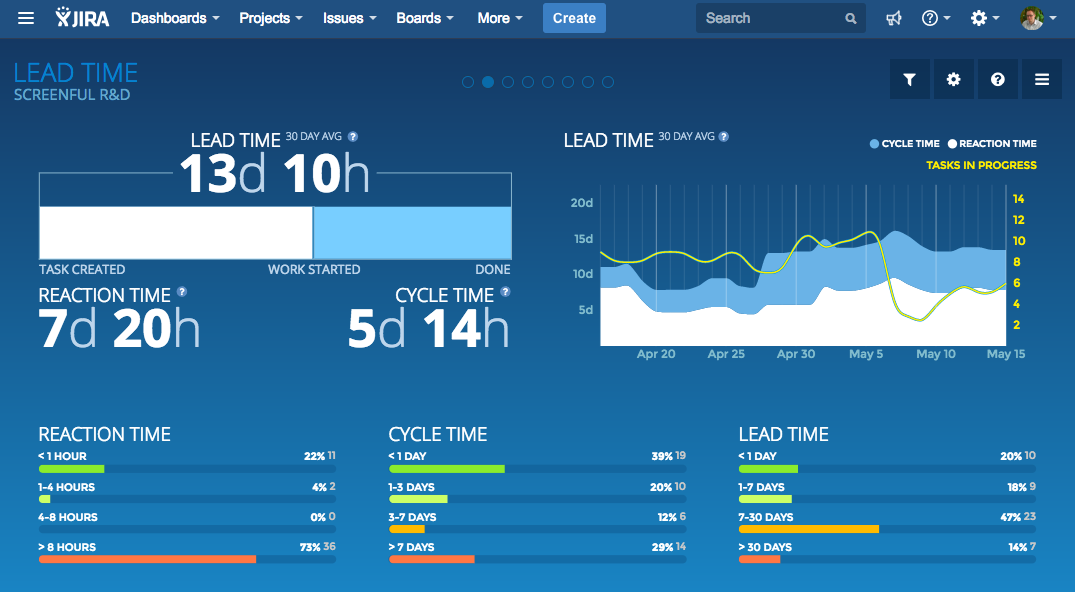Click the dashboard filter funnel button
Screen dimensions: 1075x592
pos(910,80)
